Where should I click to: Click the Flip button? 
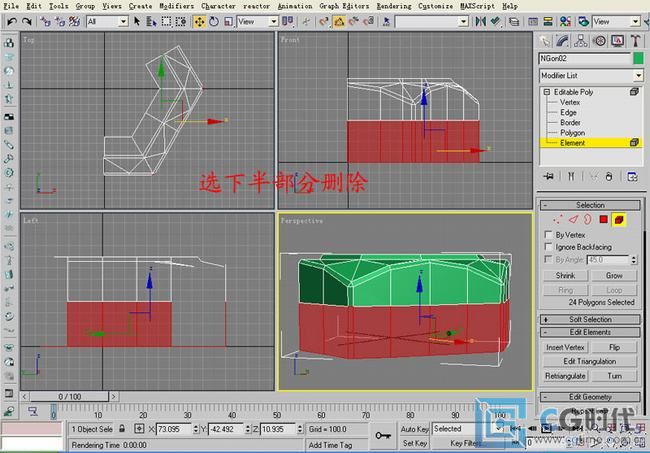[614, 347]
